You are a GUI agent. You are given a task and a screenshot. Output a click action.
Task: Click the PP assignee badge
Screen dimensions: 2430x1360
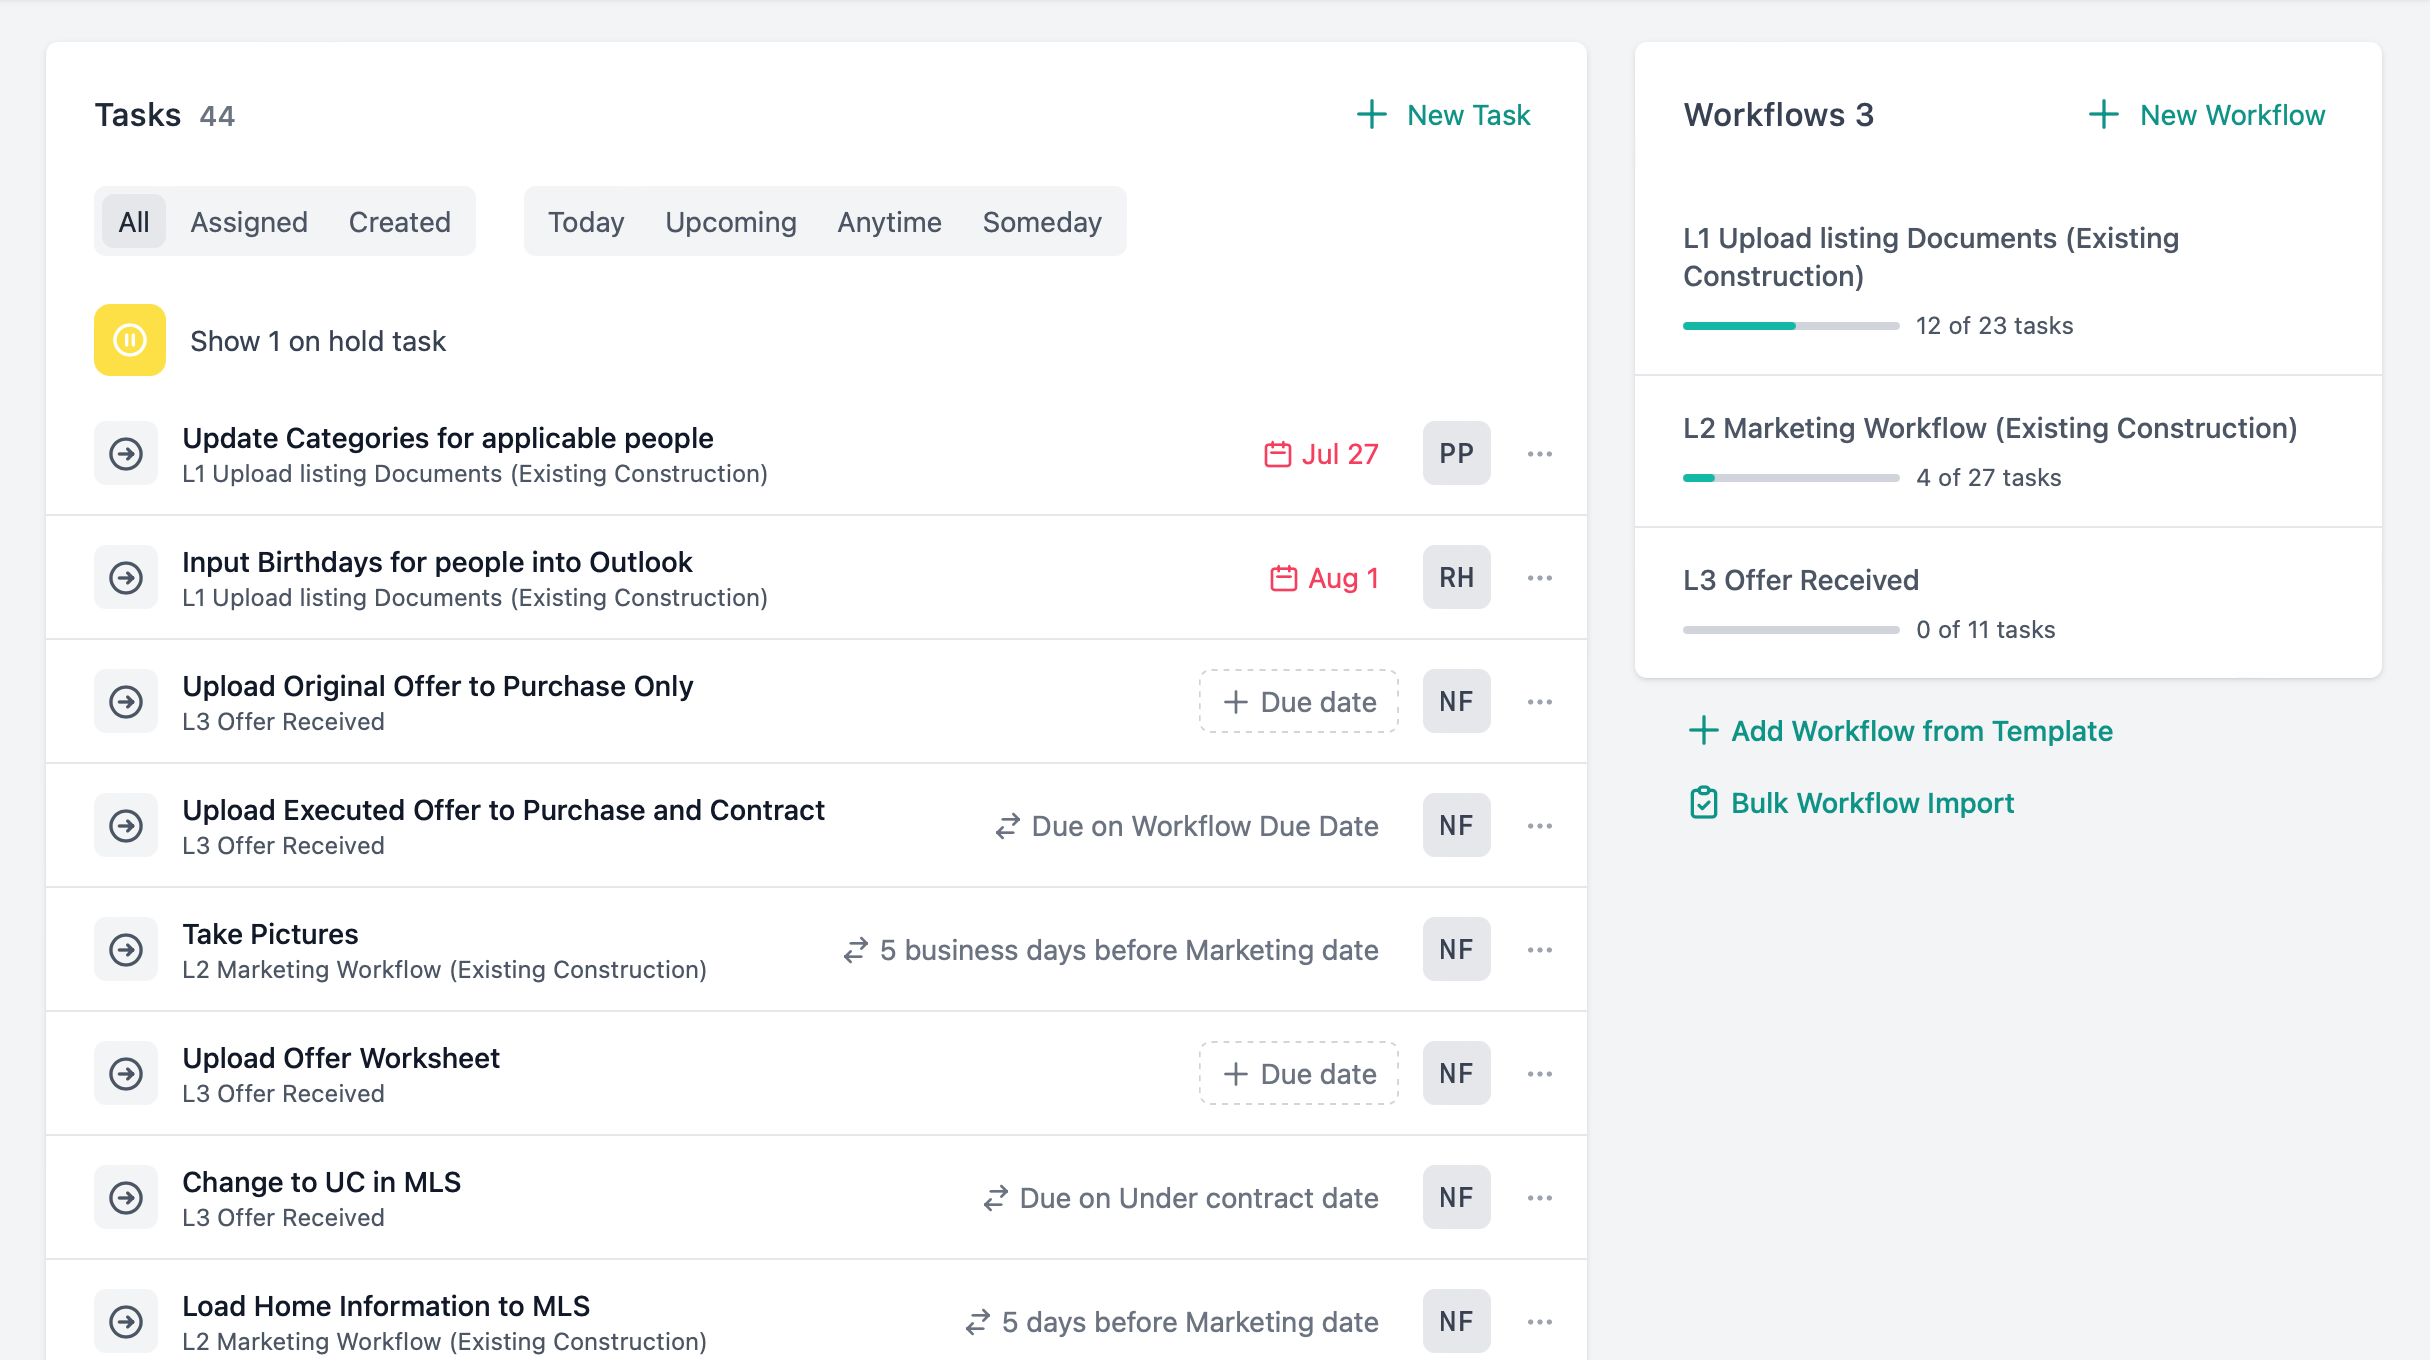[x=1456, y=454]
